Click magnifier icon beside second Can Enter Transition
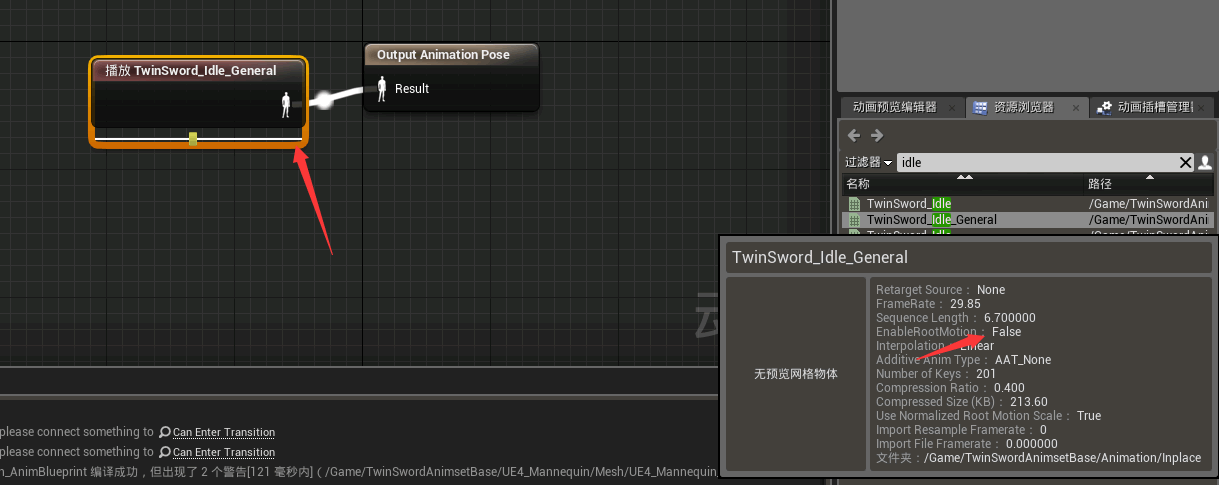 [164, 452]
